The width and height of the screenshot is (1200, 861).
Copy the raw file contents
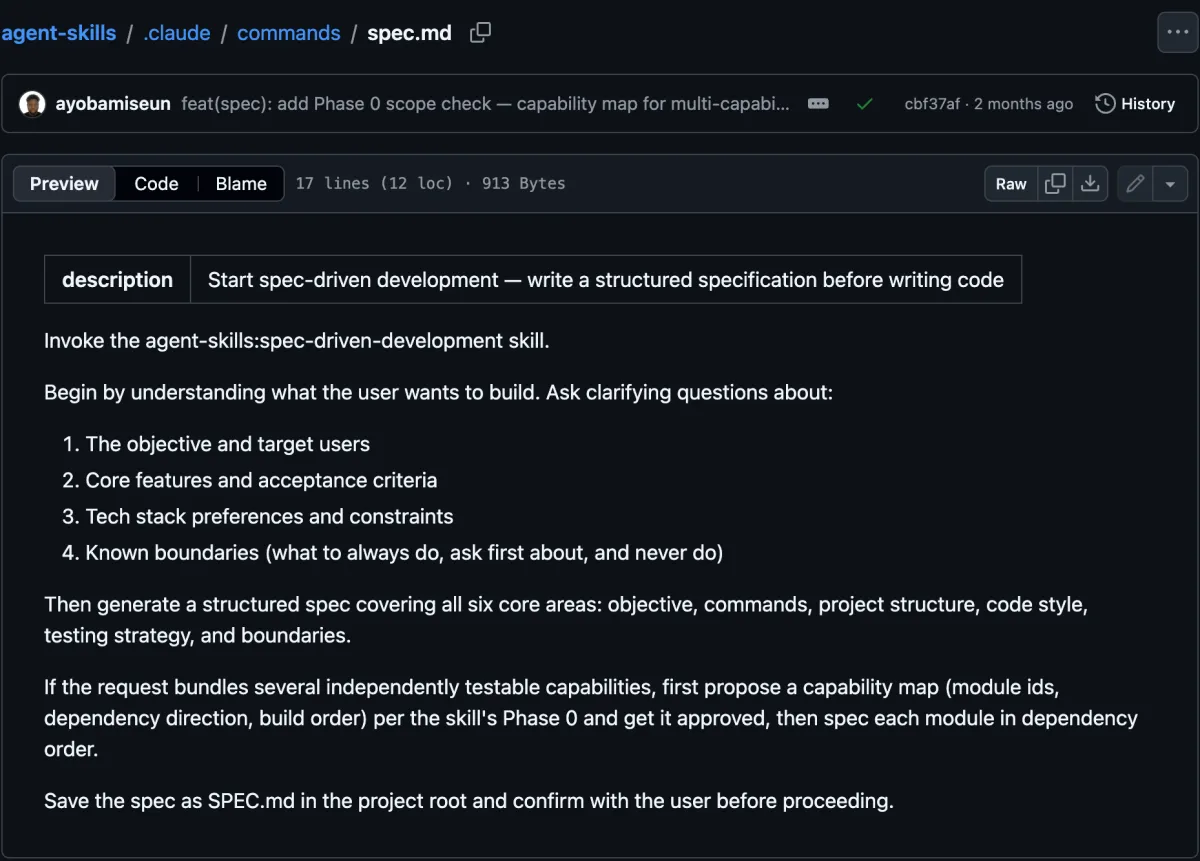pos(1055,184)
